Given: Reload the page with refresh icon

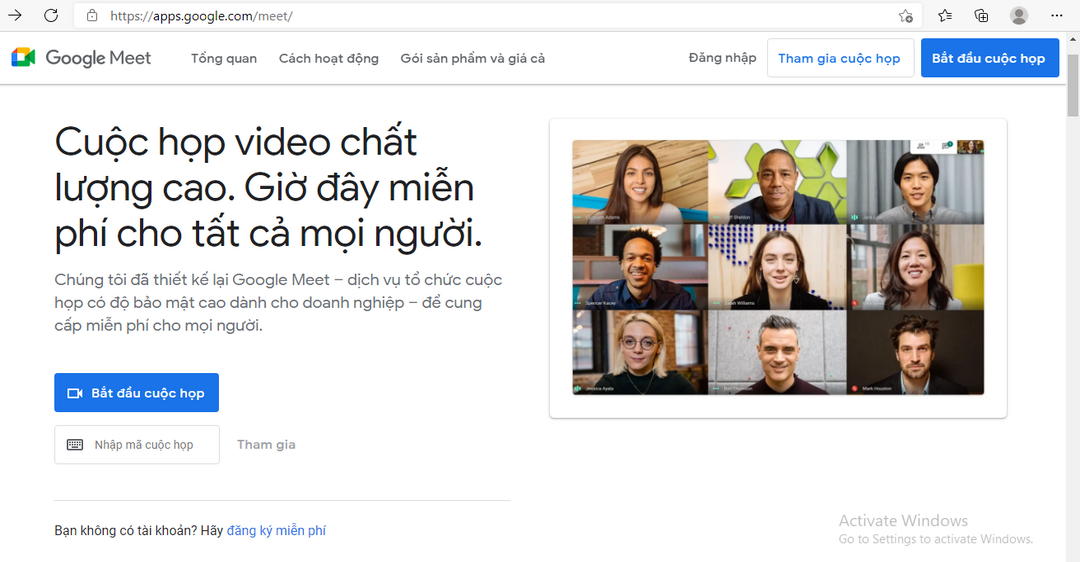Looking at the screenshot, I should [51, 15].
